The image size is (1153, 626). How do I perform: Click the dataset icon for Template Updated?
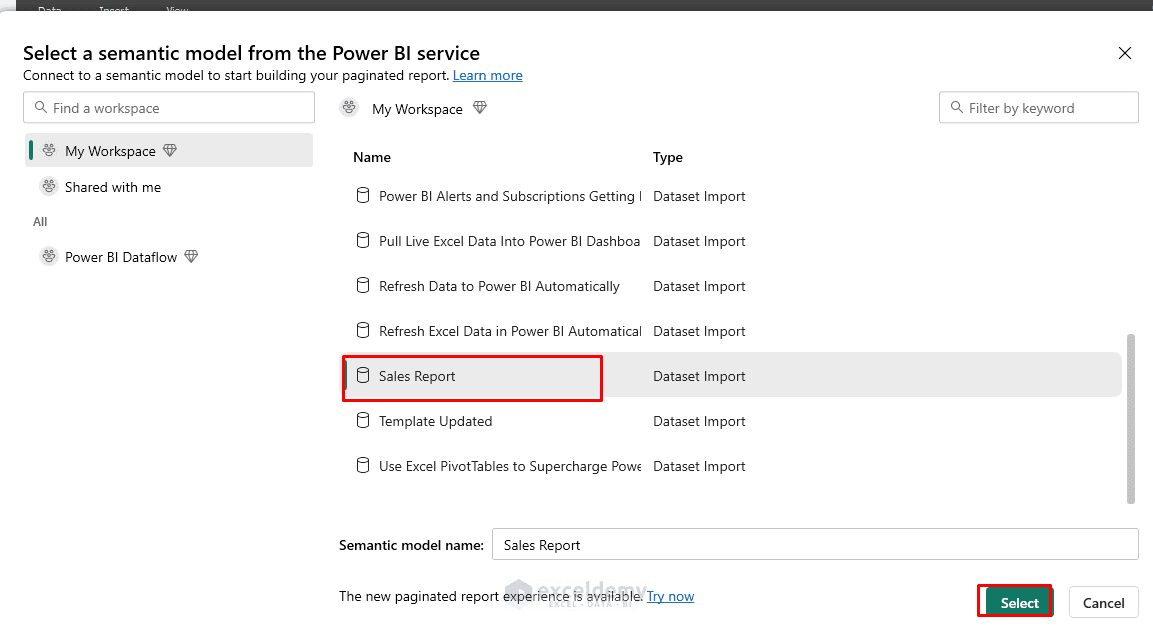click(363, 420)
